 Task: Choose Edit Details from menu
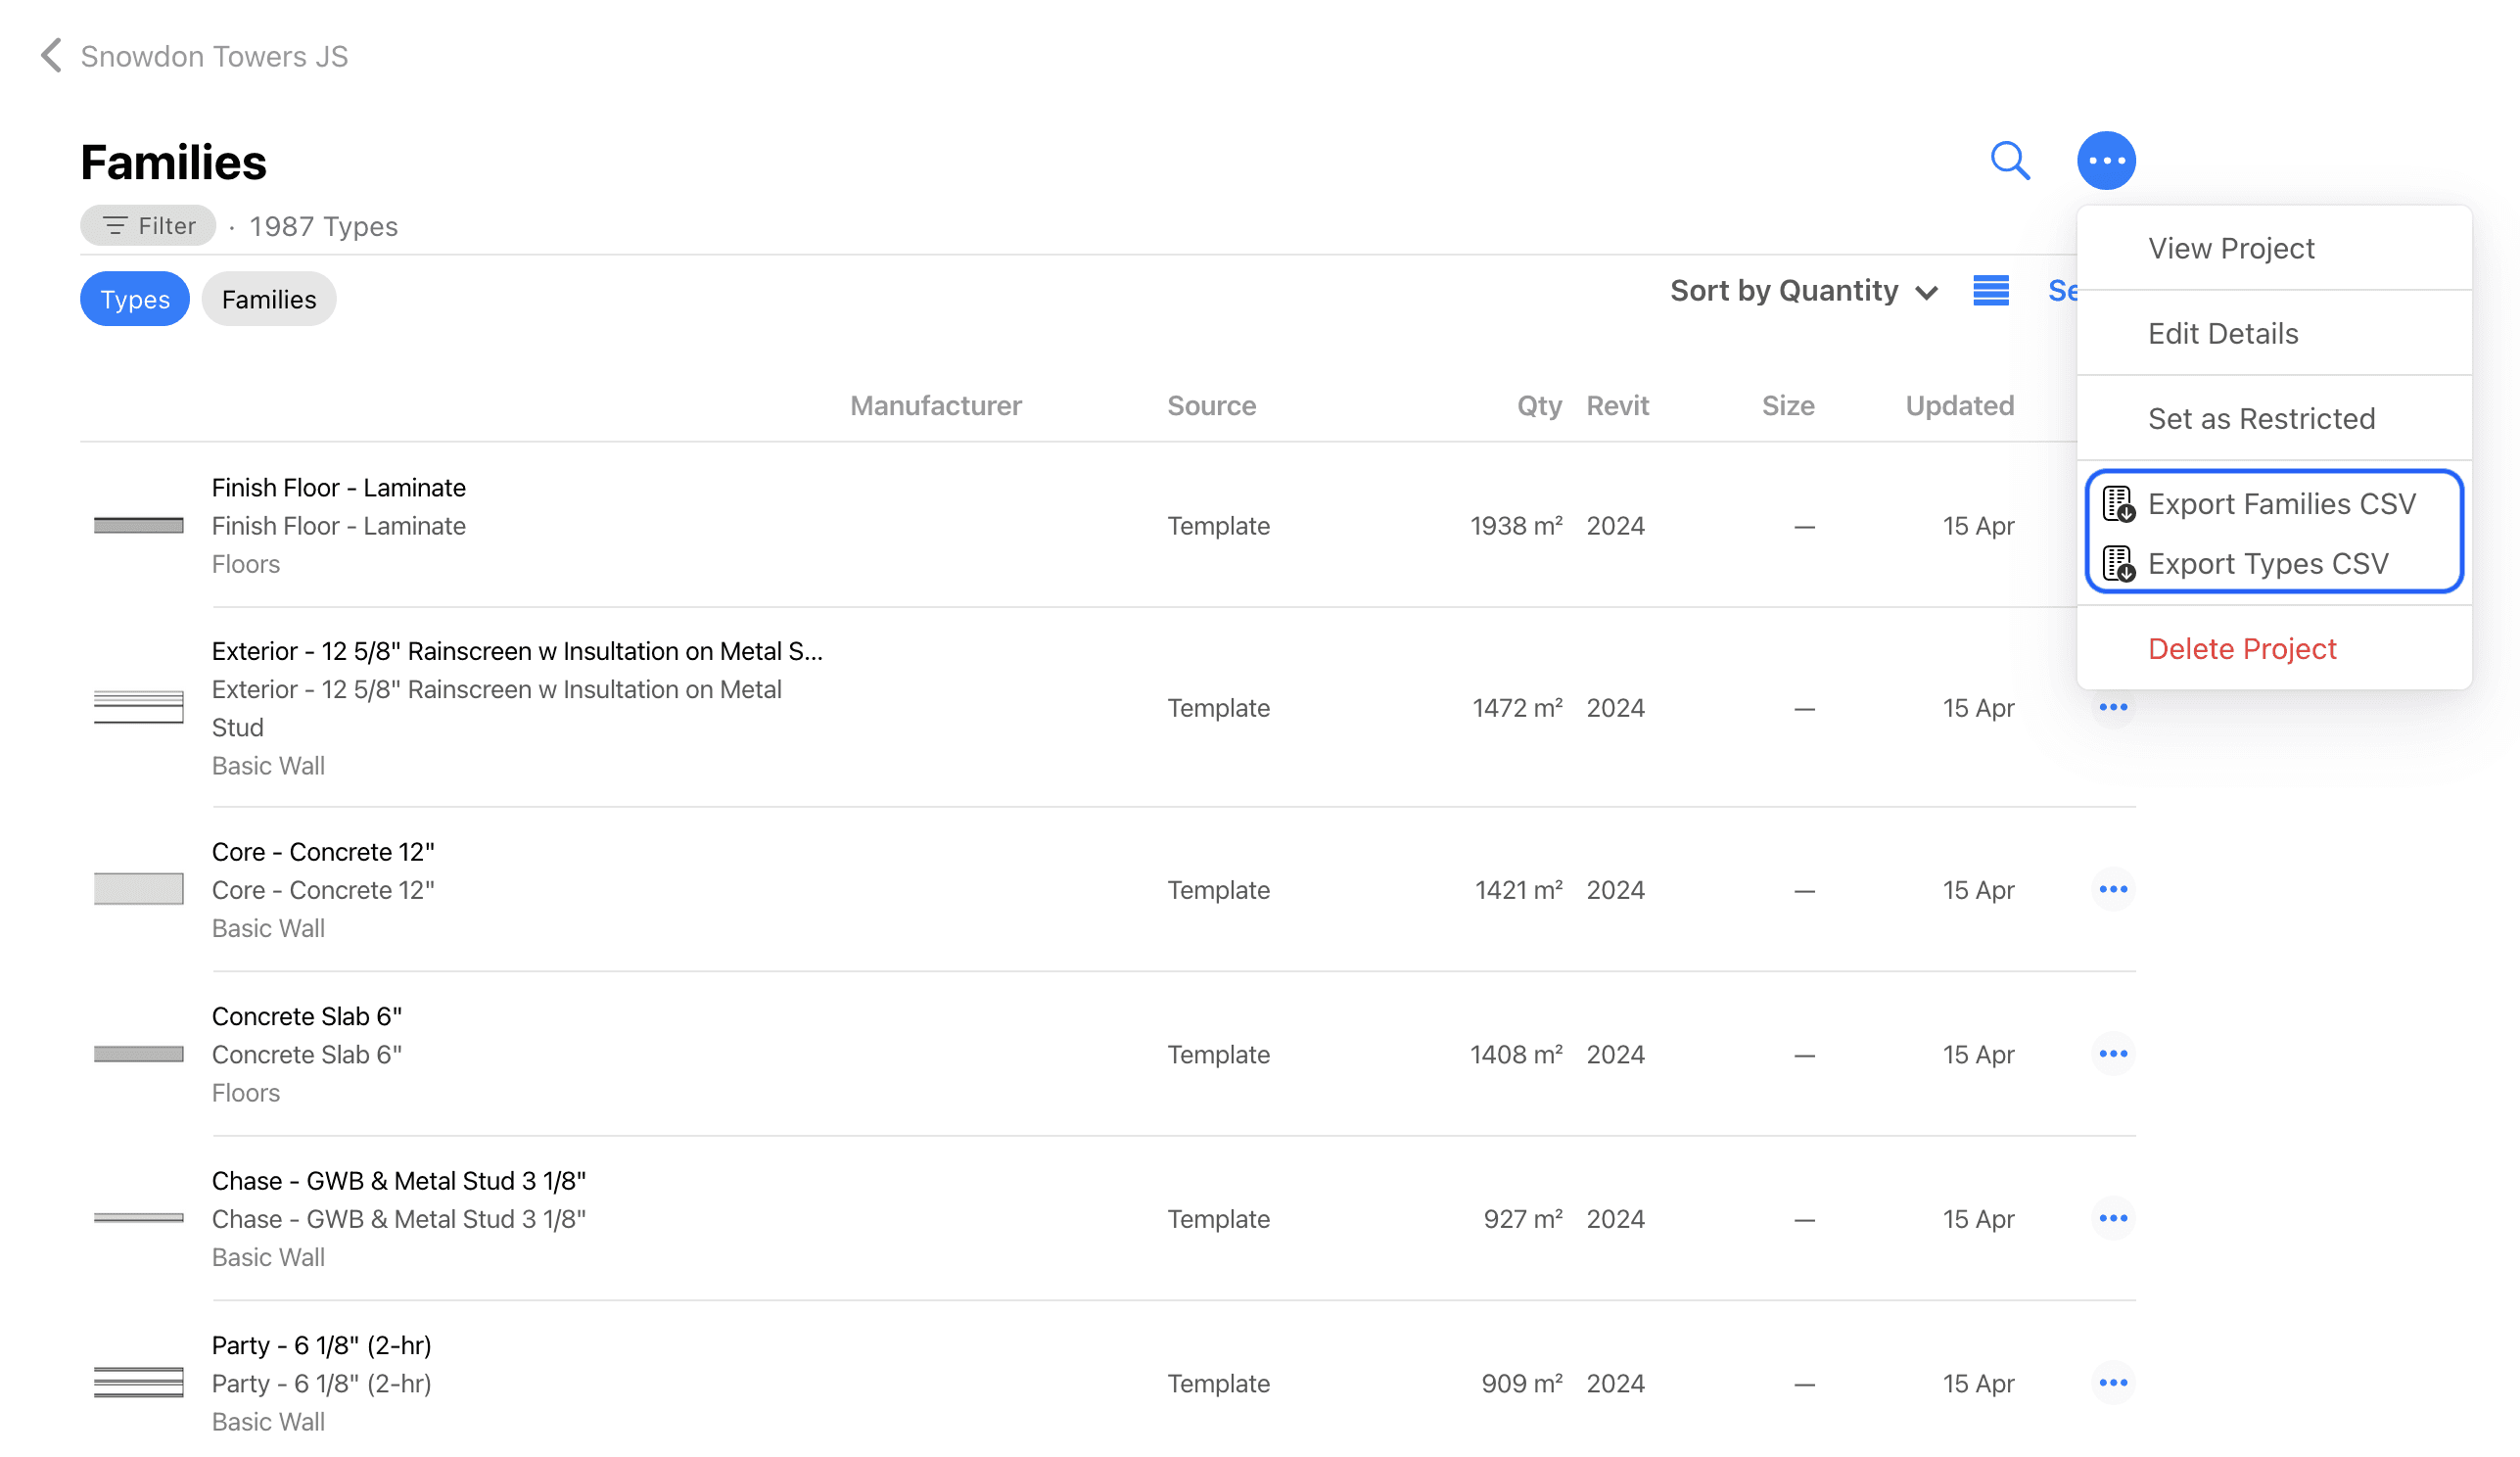click(2222, 333)
